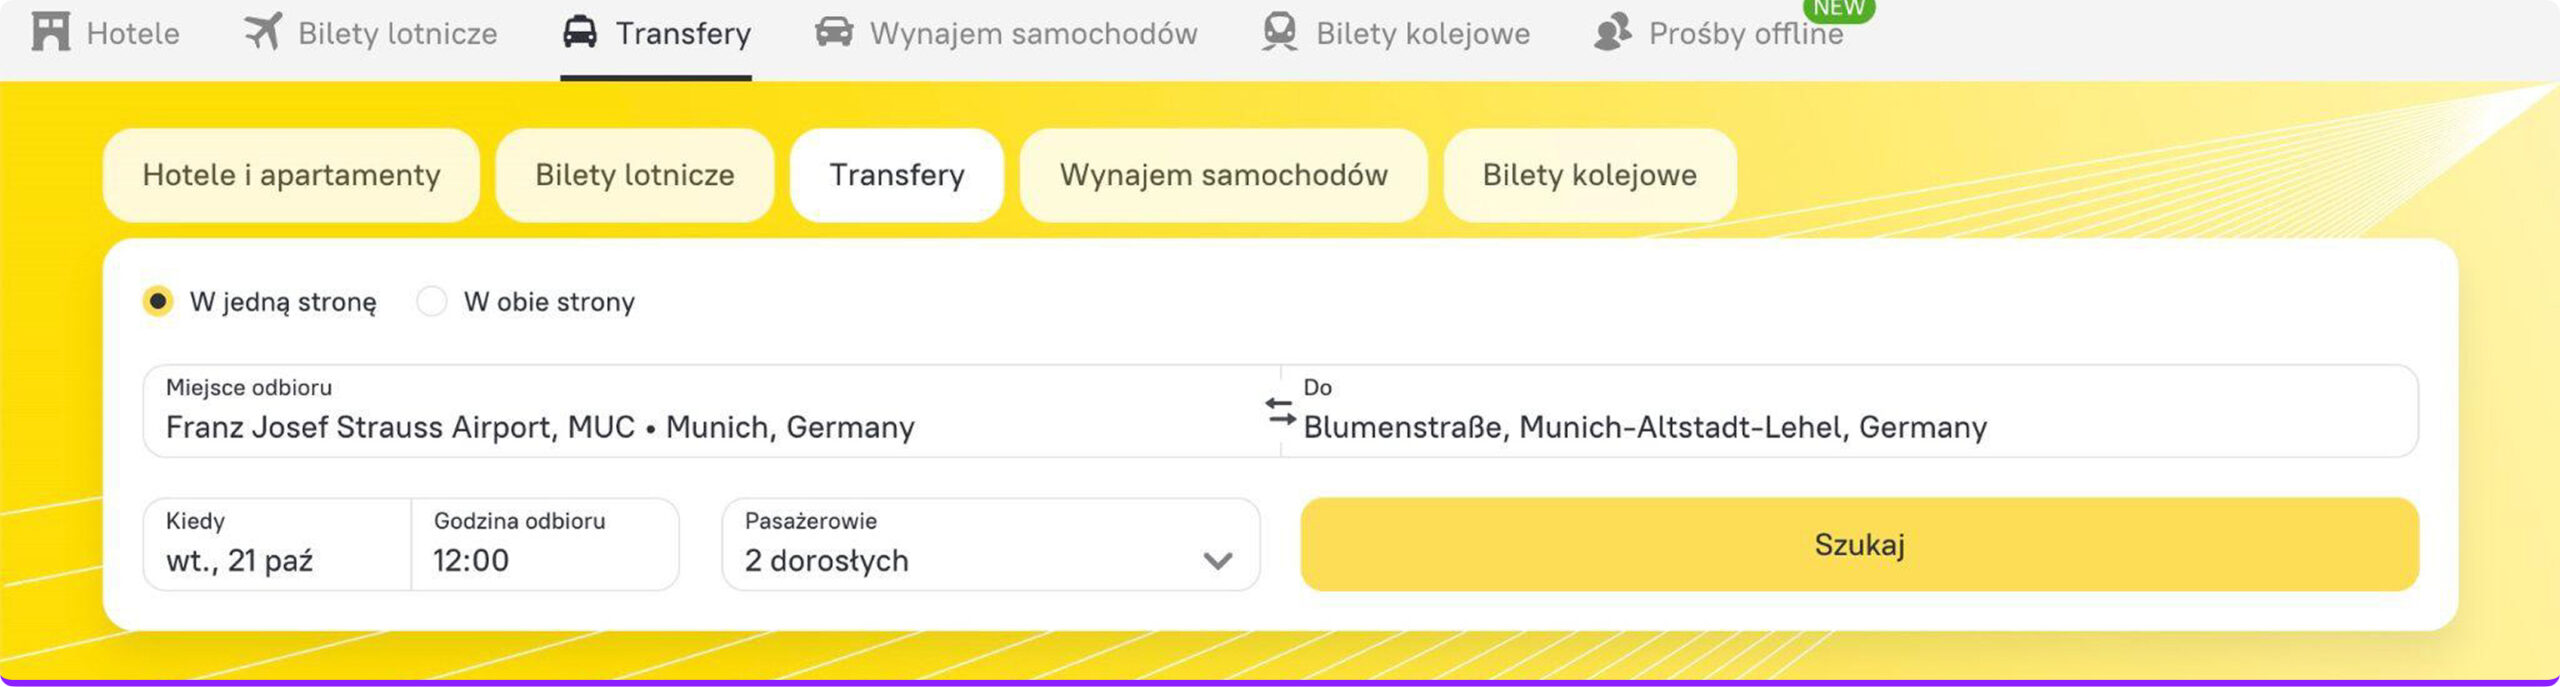Open the Kiedy date picker

(x=277, y=545)
